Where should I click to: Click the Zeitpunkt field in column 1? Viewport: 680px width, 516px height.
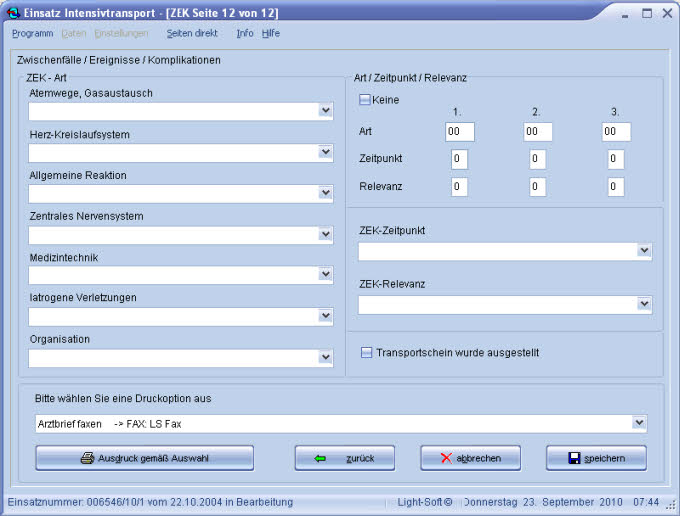pyautogui.click(x=459, y=159)
